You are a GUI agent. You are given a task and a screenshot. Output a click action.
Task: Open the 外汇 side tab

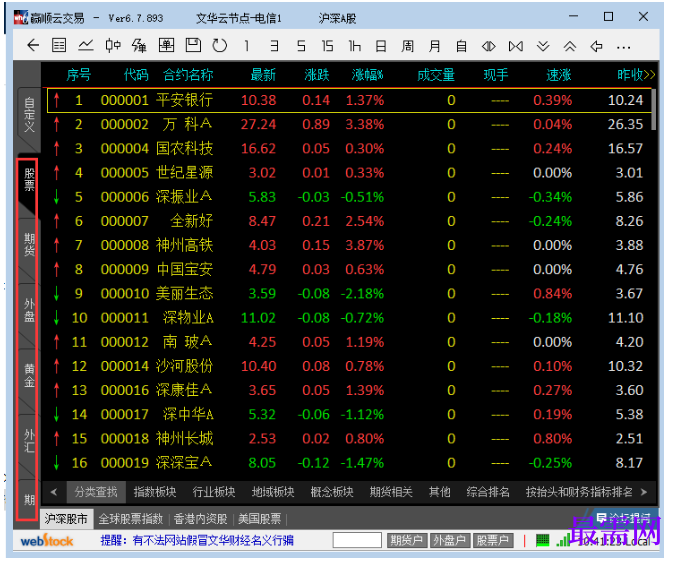29,440
